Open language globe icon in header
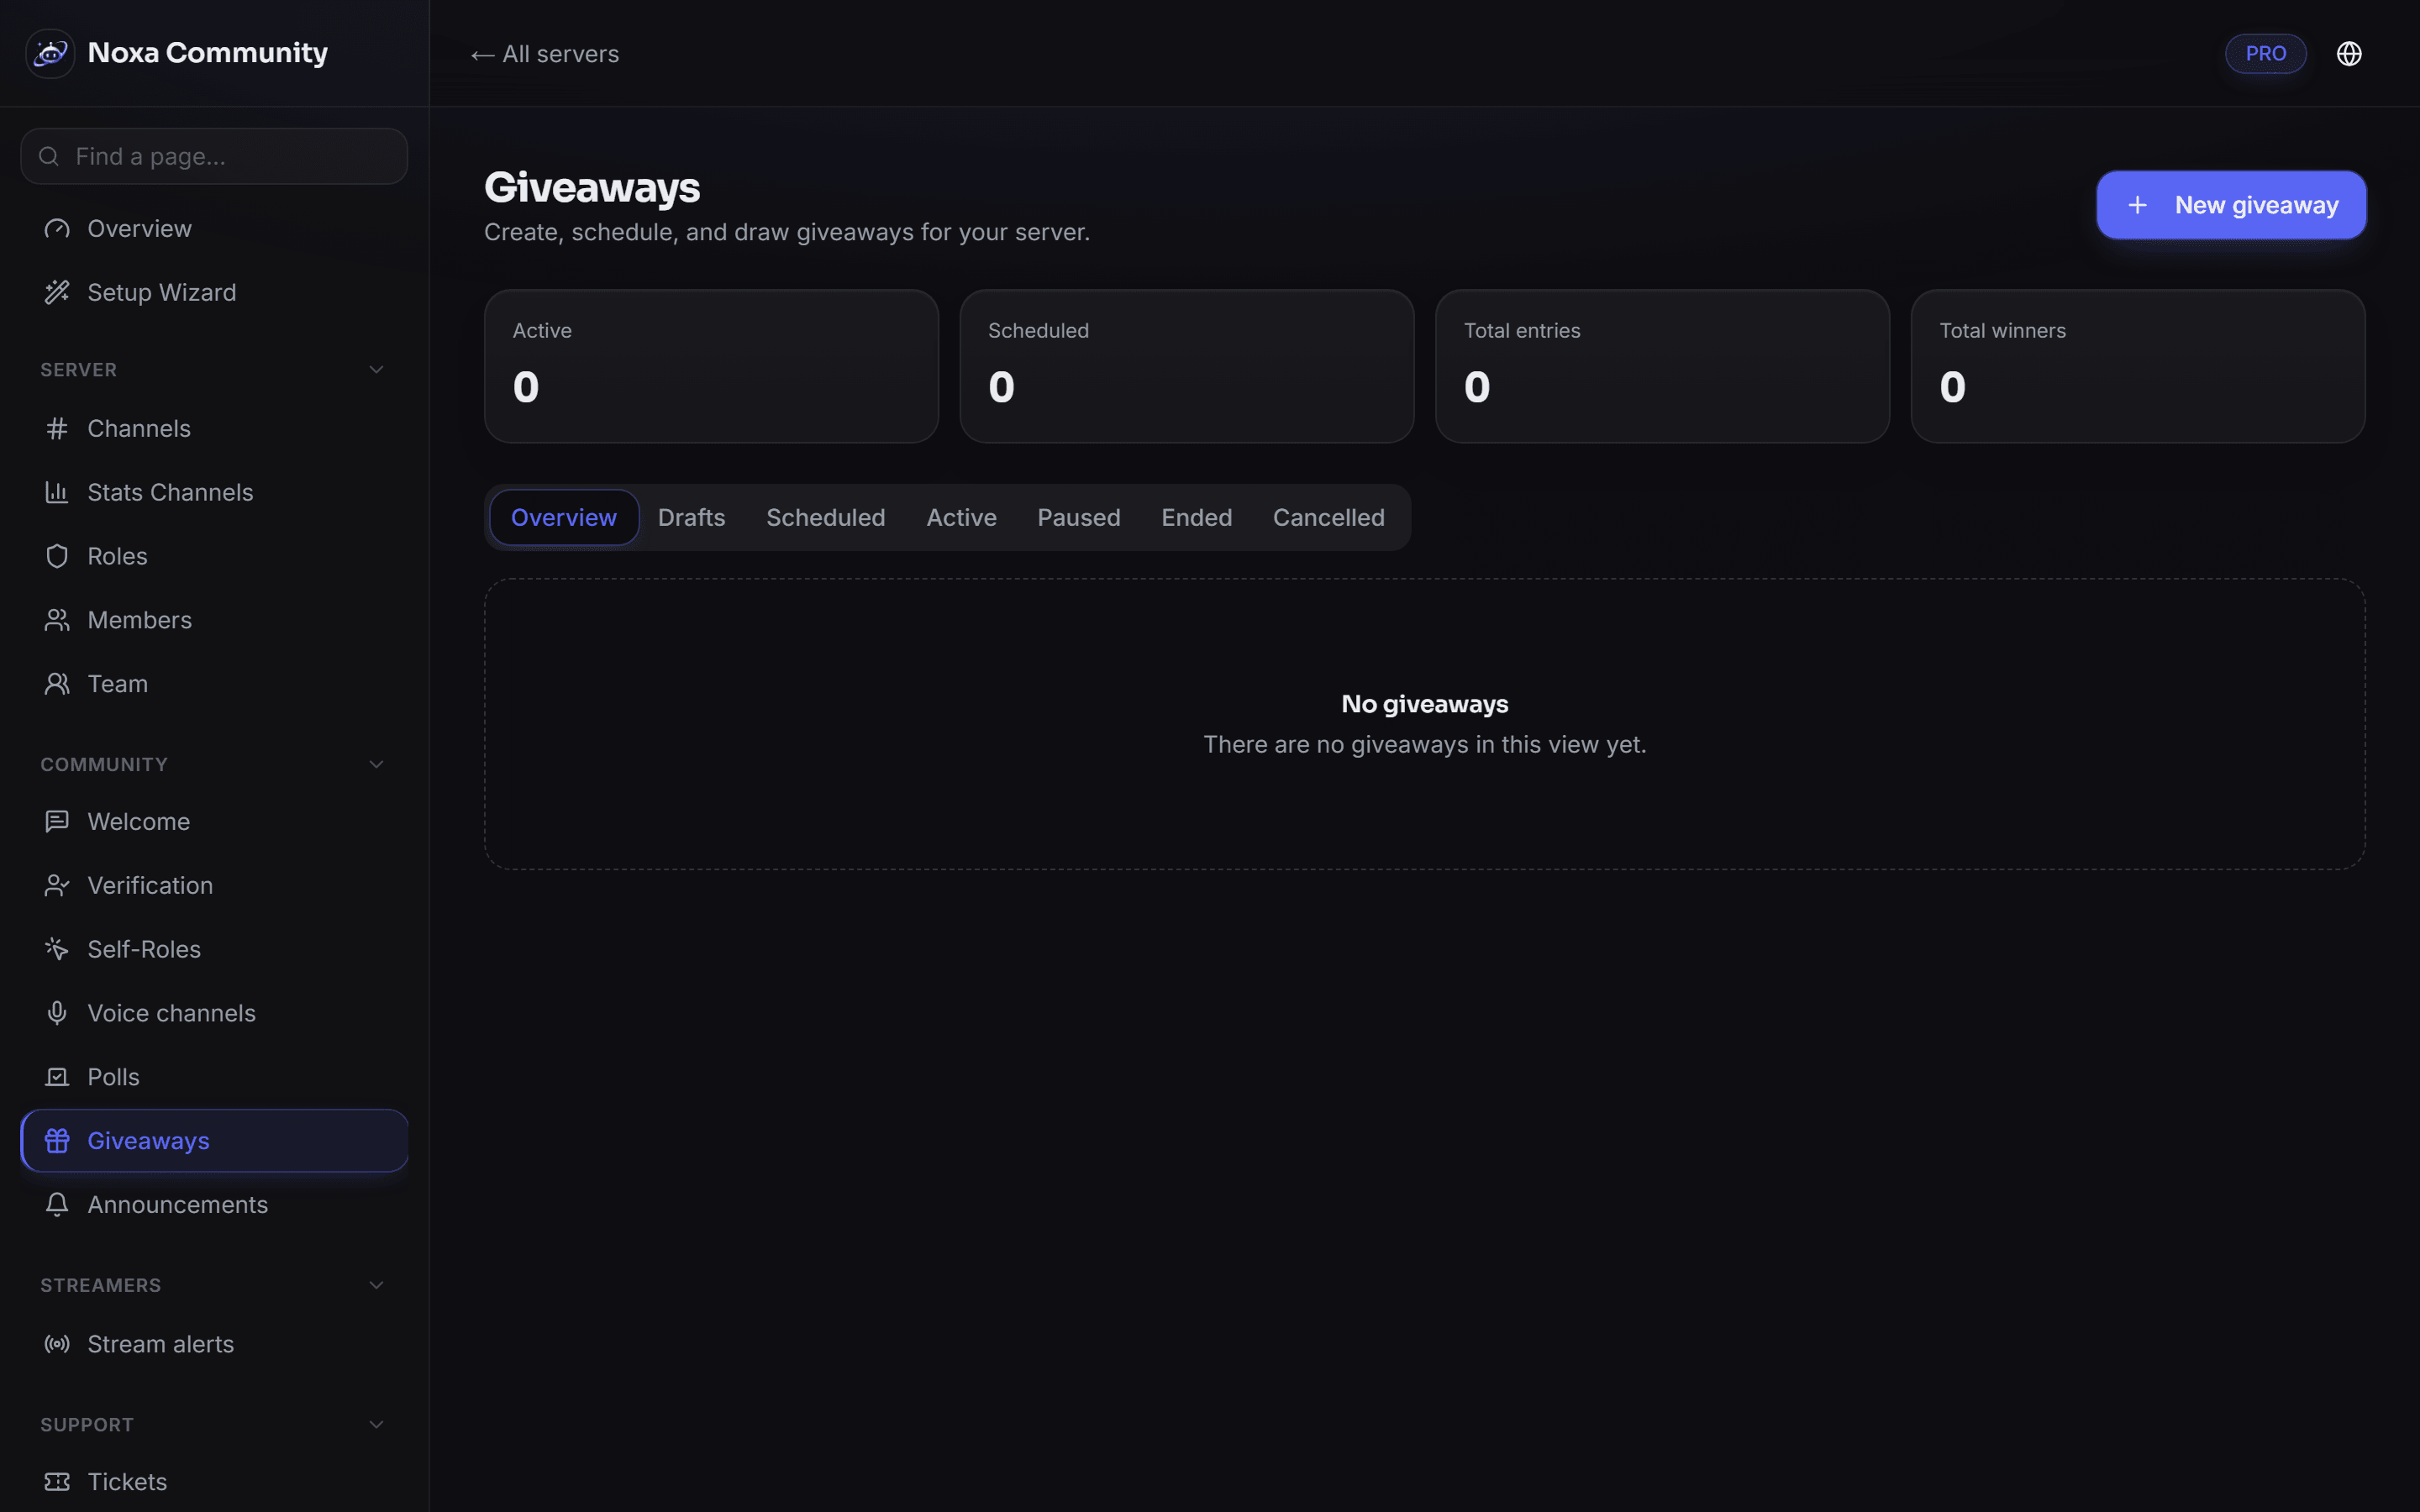The image size is (2420, 1512). point(2348,54)
